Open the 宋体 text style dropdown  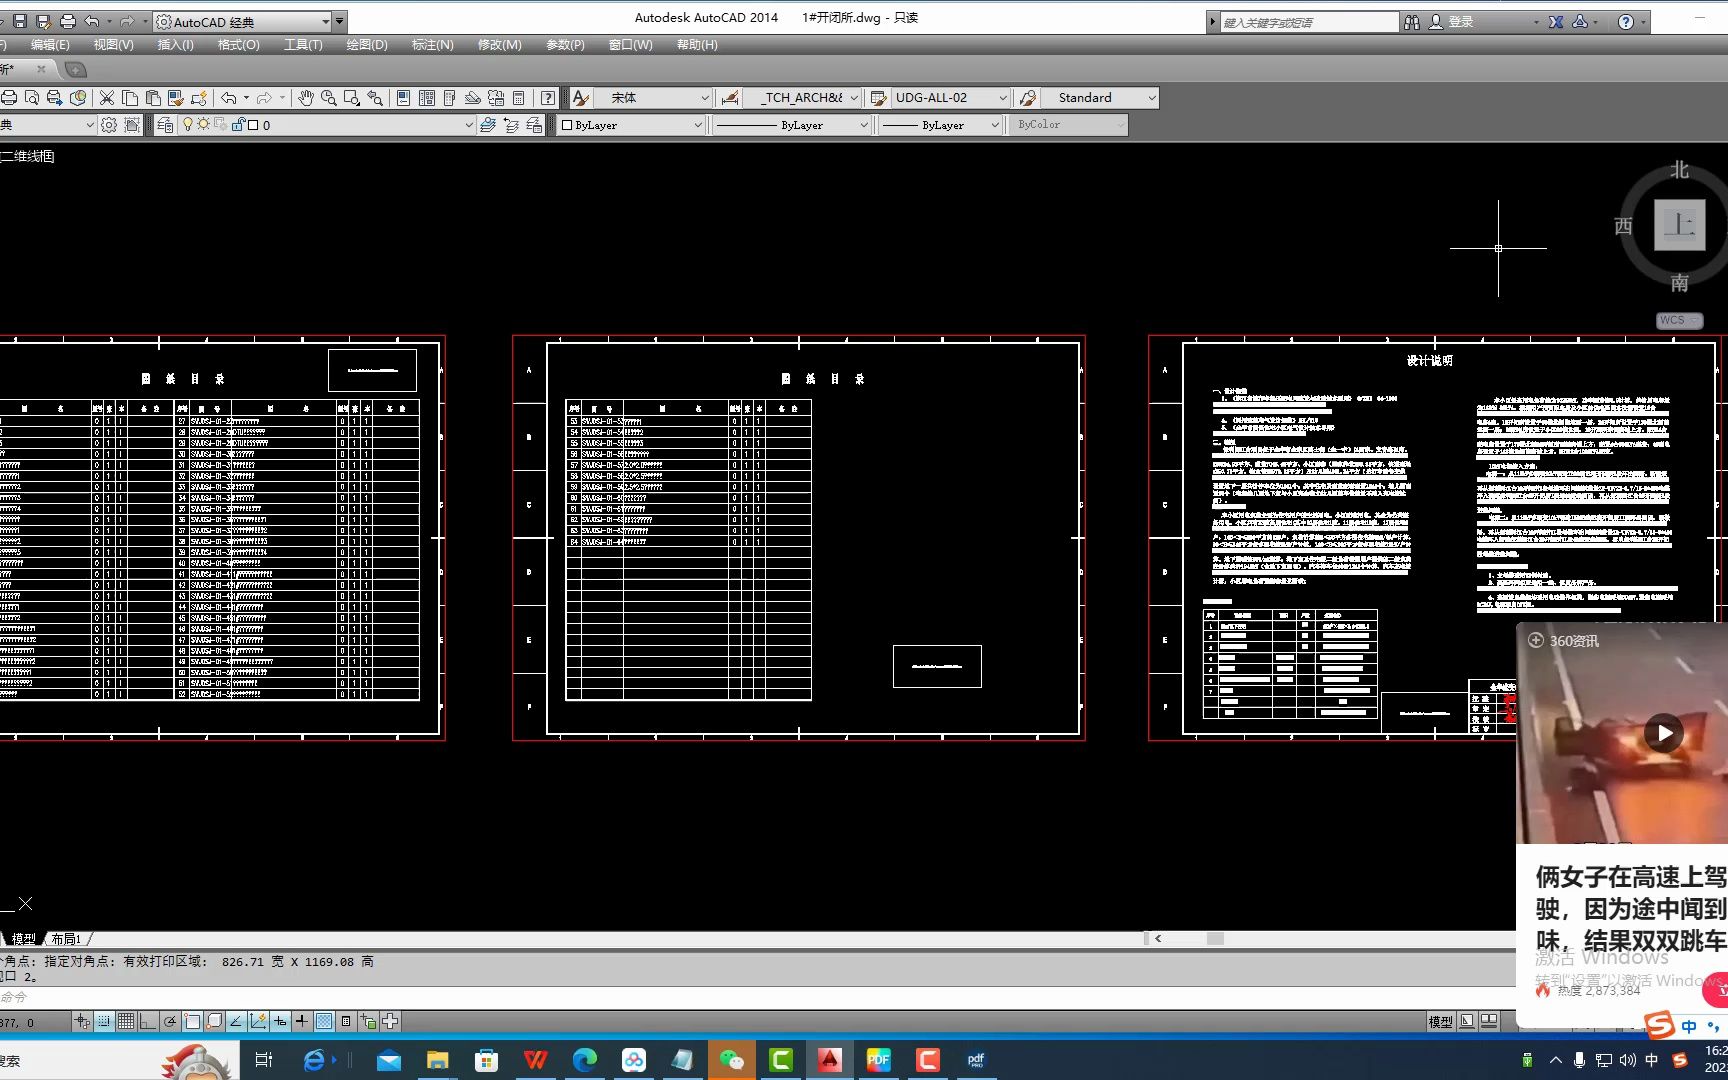point(704,98)
